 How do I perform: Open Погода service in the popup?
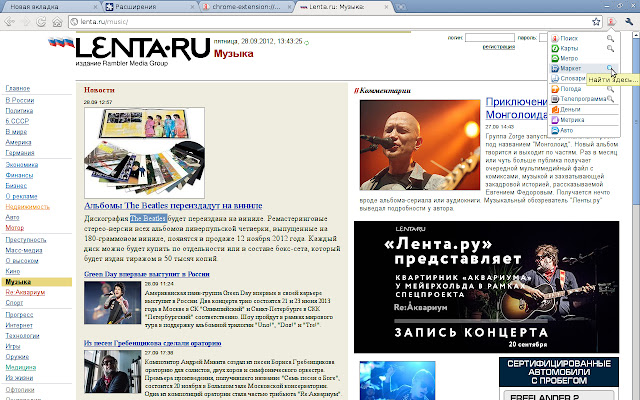pos(570,89)
